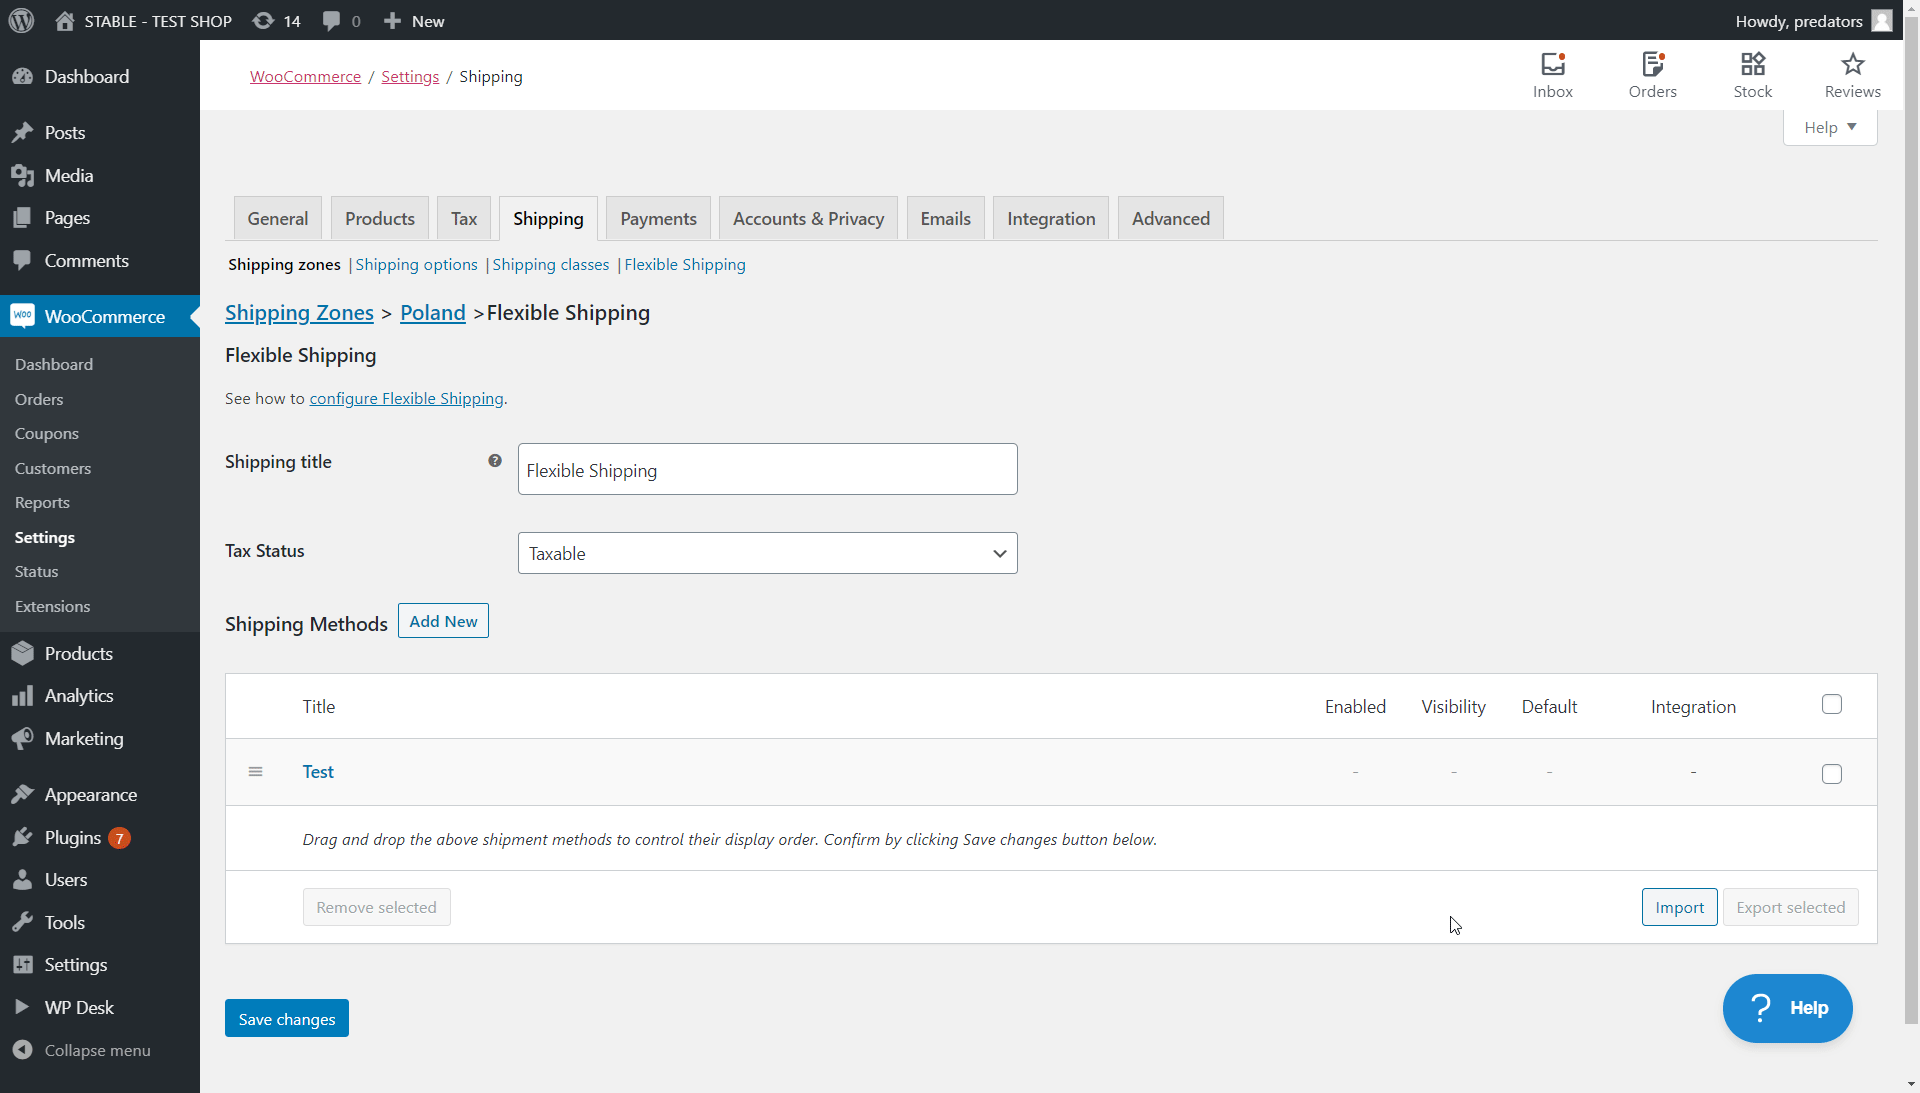Click the updates icon showing 14
1920x1093 pixels.
276,21
